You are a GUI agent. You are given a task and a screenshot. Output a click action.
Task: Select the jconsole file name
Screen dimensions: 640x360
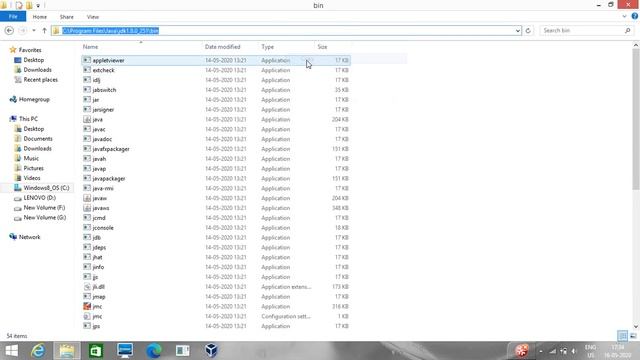point(103,228)
